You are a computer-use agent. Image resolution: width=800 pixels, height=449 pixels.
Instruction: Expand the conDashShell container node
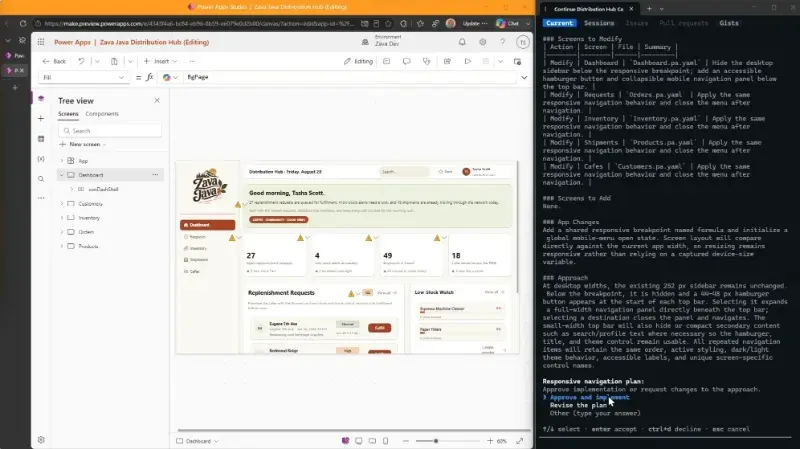tap(72, 189)
